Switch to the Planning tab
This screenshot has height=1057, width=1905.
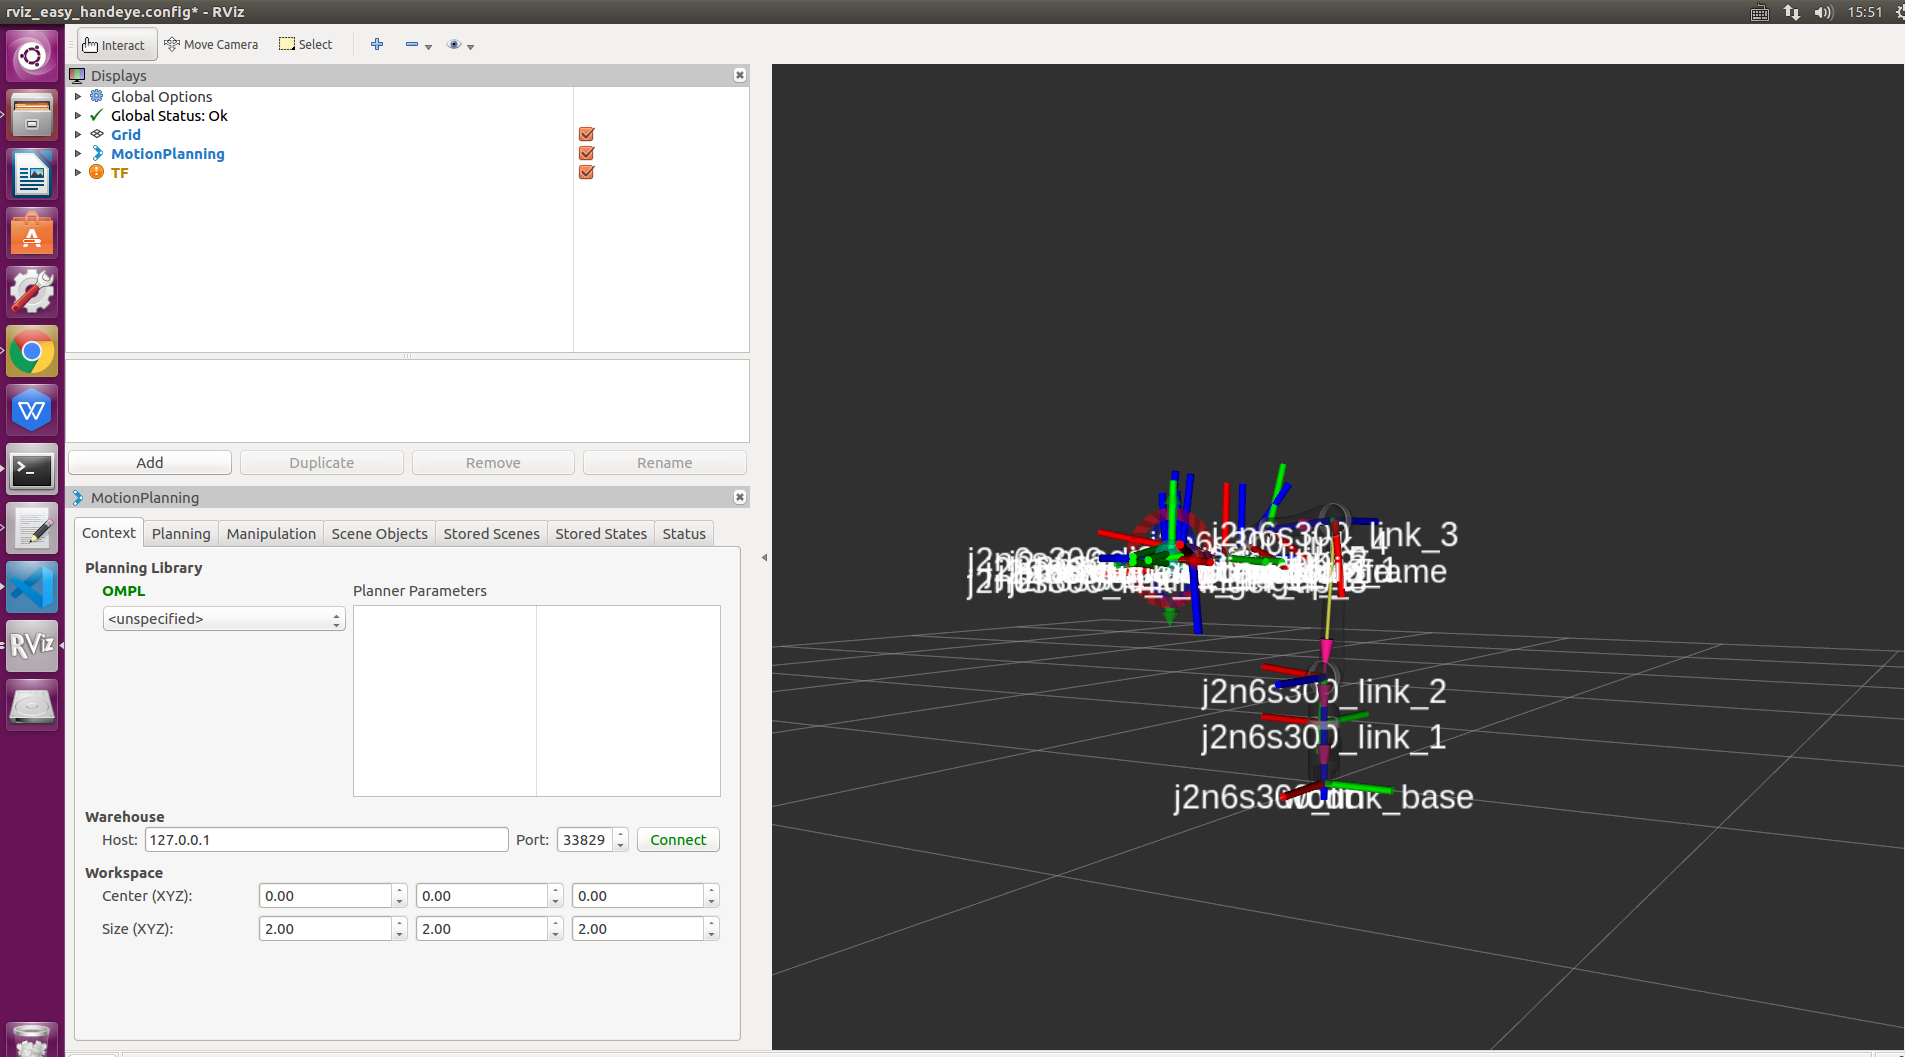pyautogui.click(x=180, y=533)
